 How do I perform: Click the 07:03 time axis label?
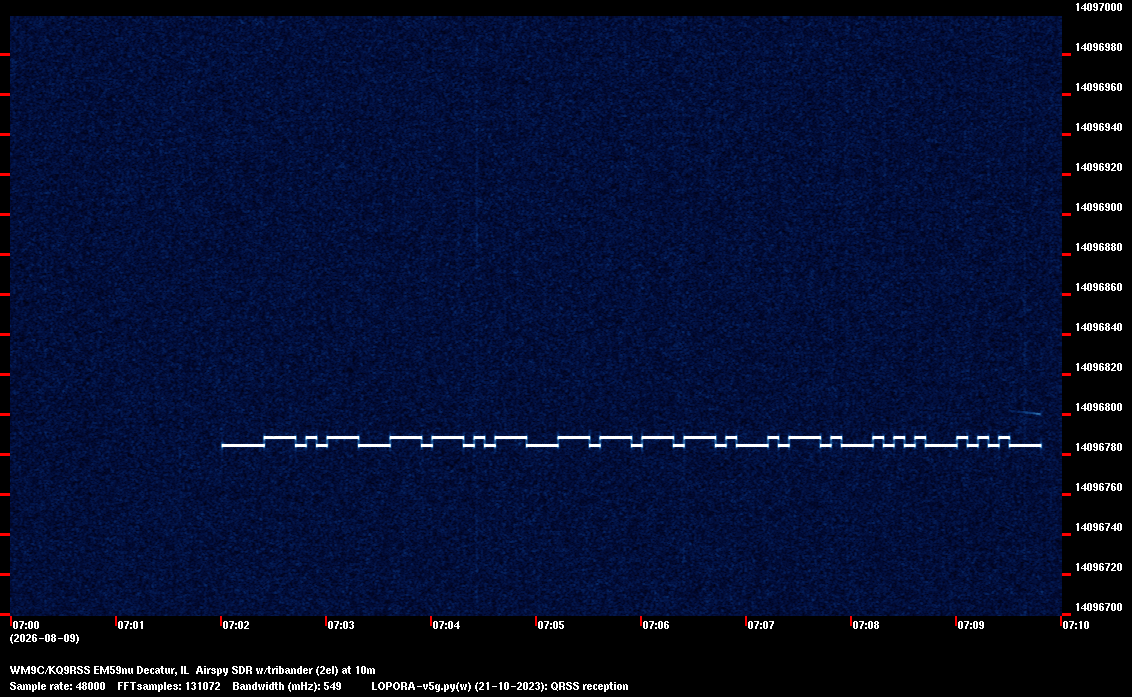pos(341,625)
